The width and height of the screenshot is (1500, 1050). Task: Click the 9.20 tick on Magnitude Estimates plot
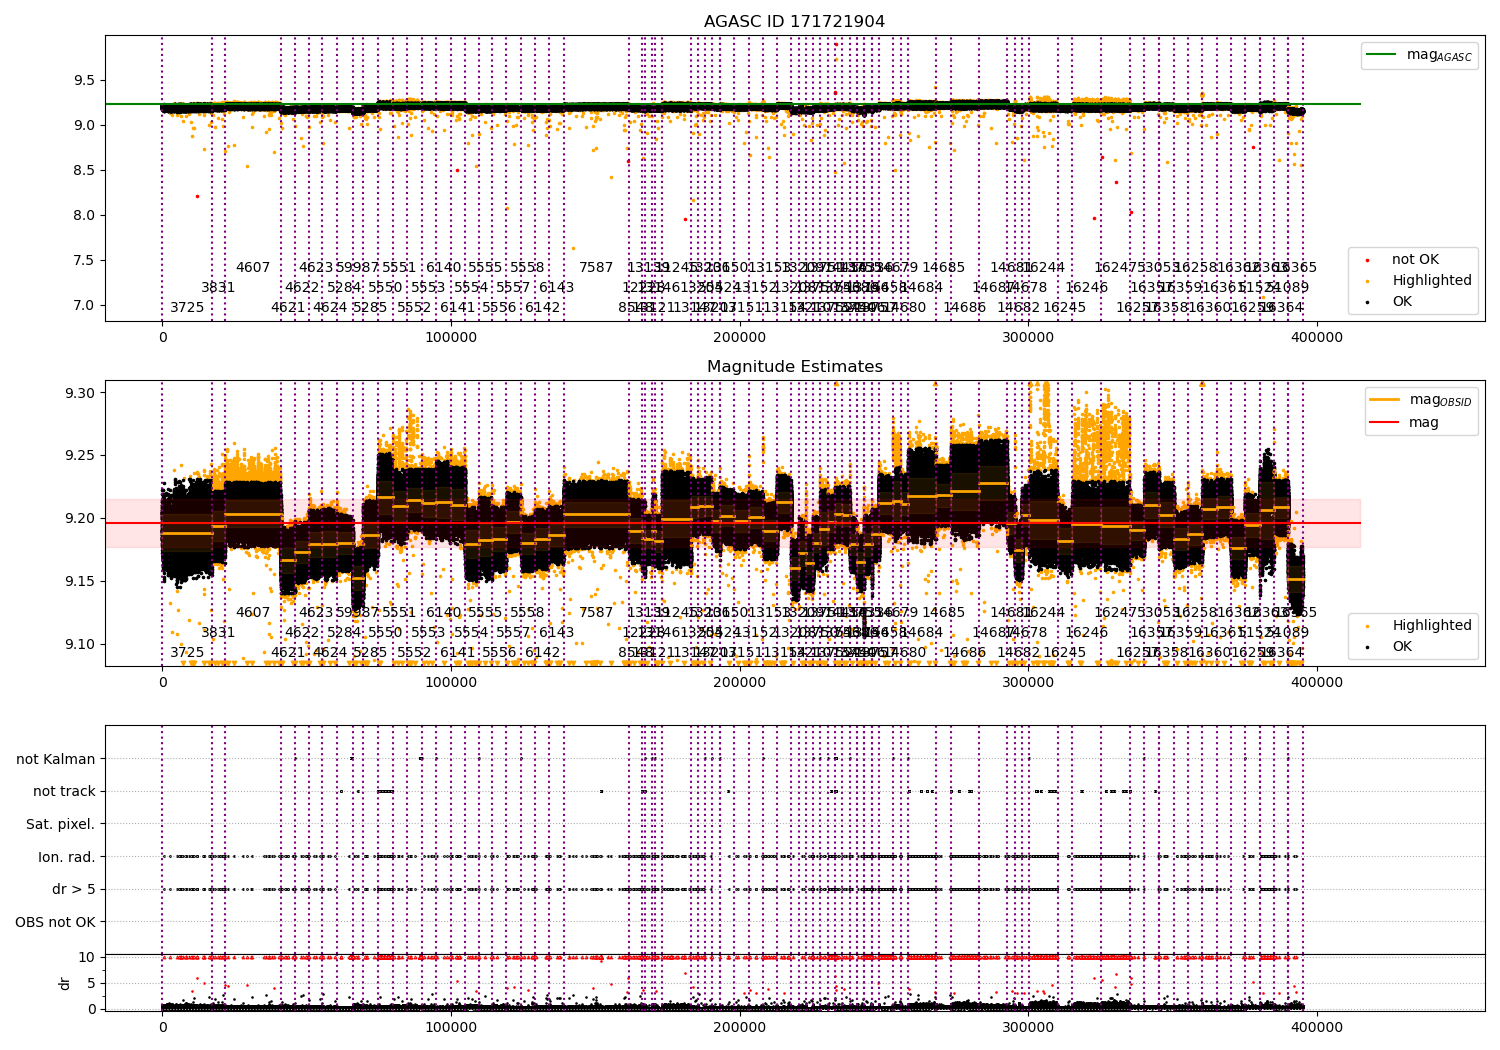pos(79,519)
